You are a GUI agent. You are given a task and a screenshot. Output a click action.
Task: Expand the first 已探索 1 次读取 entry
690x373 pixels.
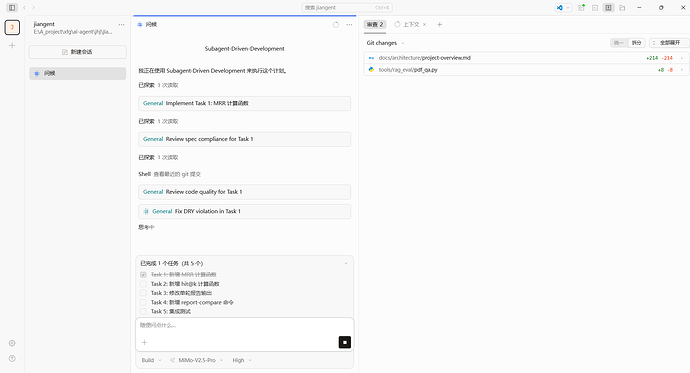tap(158, 85)
